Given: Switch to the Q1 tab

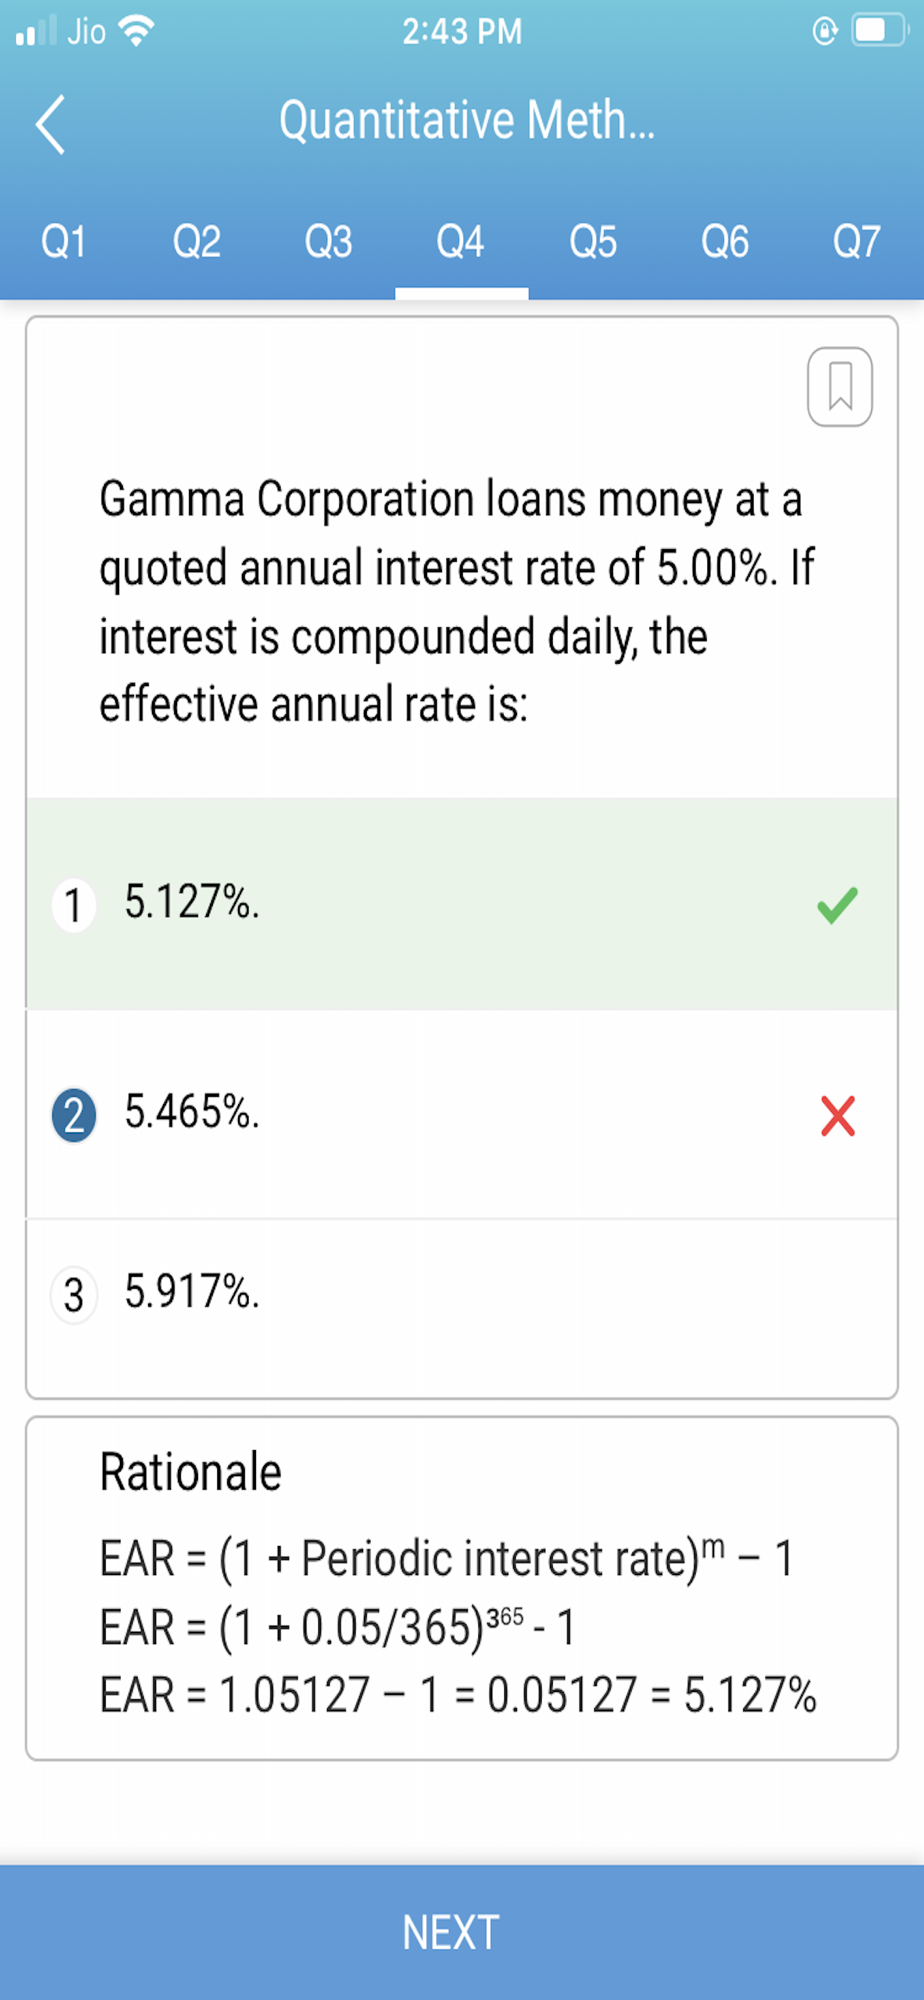Looking at the screenshot, I should pyautogui.click(x=64, y=242).
